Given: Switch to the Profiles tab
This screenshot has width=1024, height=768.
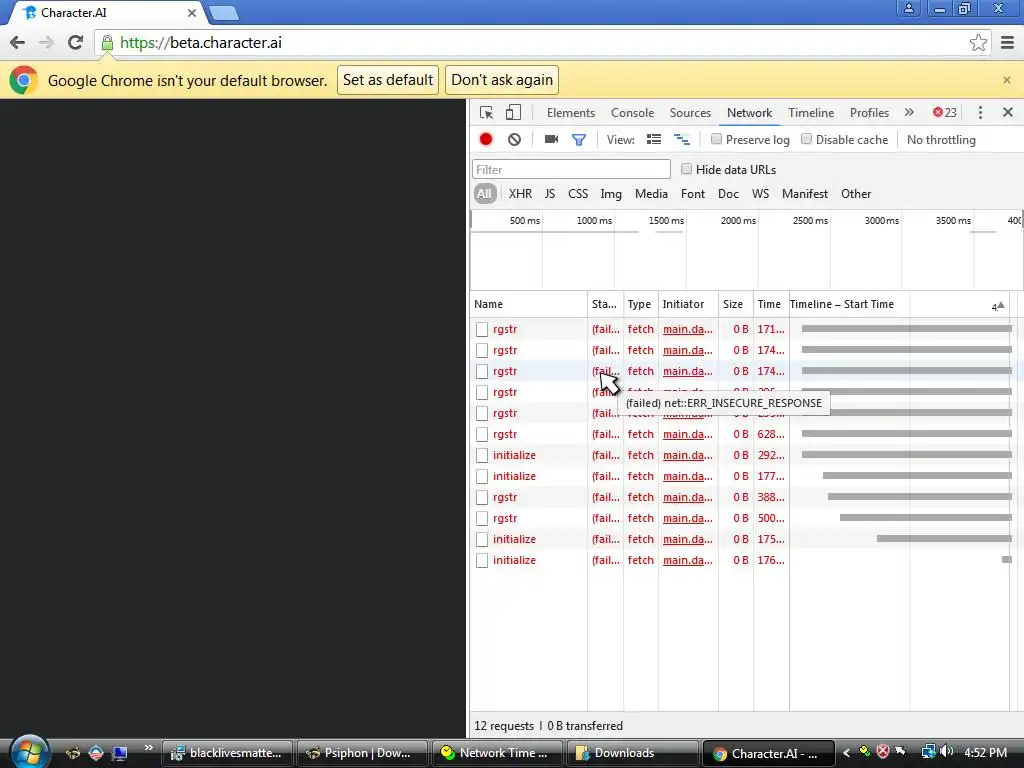Looking at the screenshot, I should (869, 113).
